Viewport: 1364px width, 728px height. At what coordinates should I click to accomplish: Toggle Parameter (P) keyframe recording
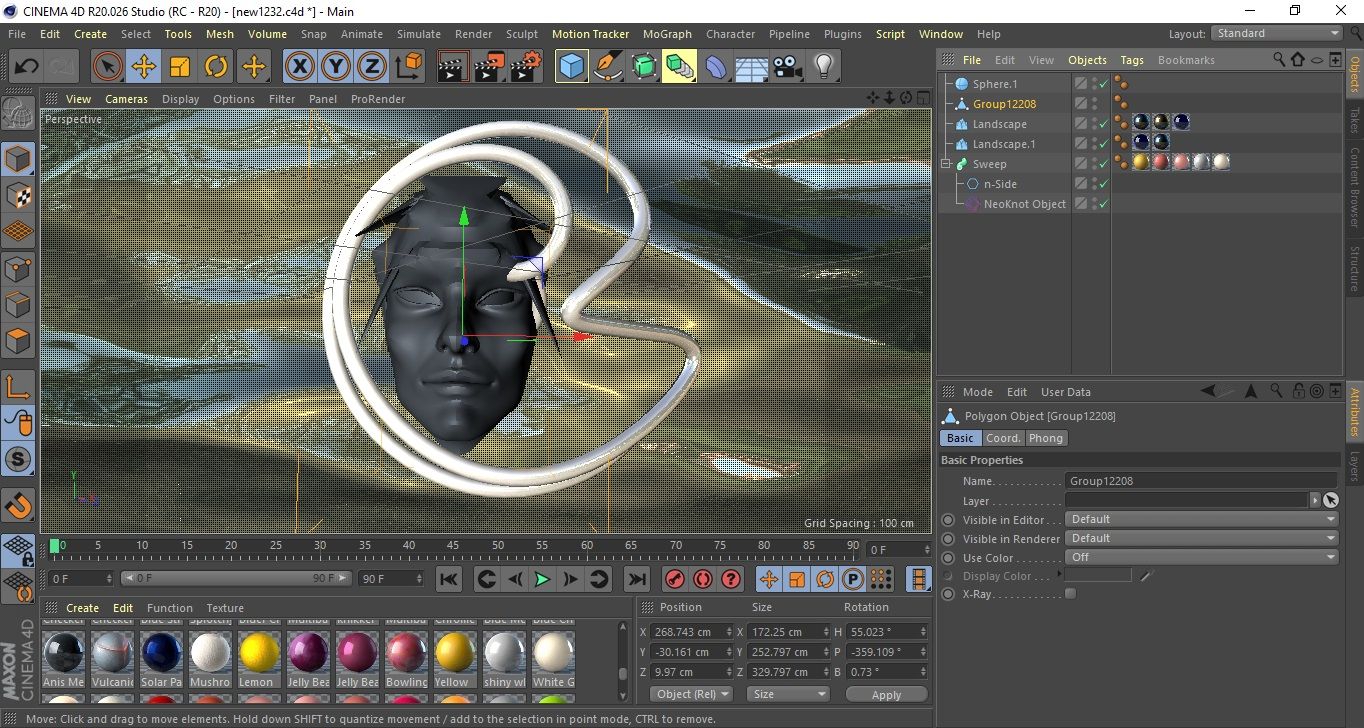pos(853,579)
